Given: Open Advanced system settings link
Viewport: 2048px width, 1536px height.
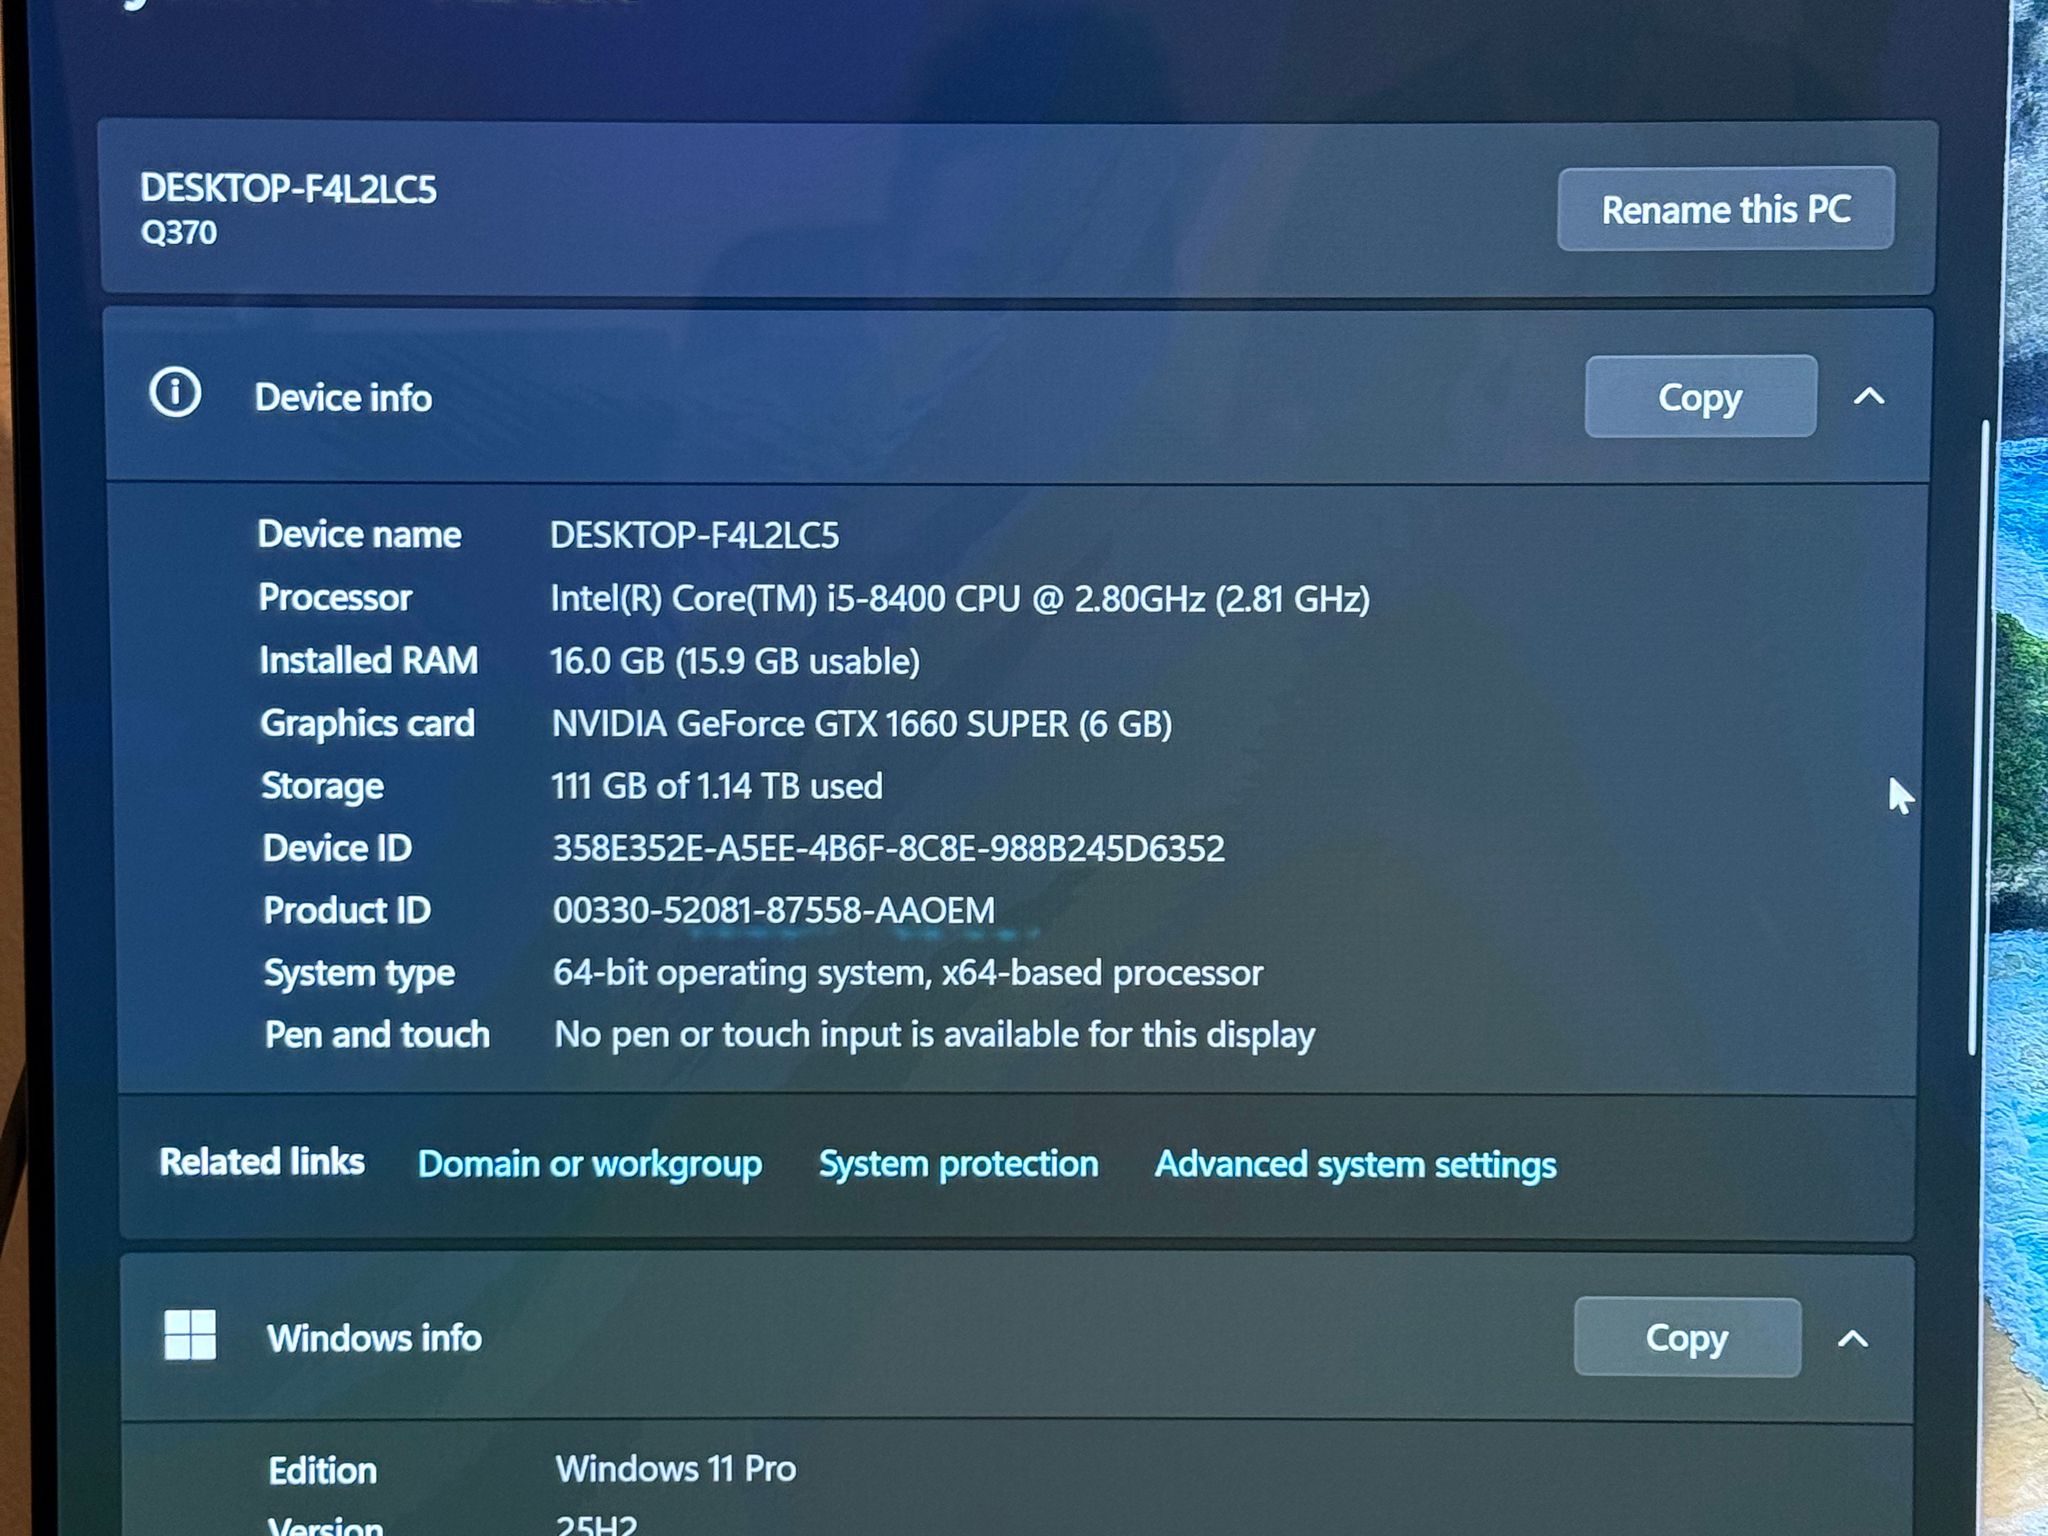Looking at the screenshot, I should (x=1355, y=1165).
